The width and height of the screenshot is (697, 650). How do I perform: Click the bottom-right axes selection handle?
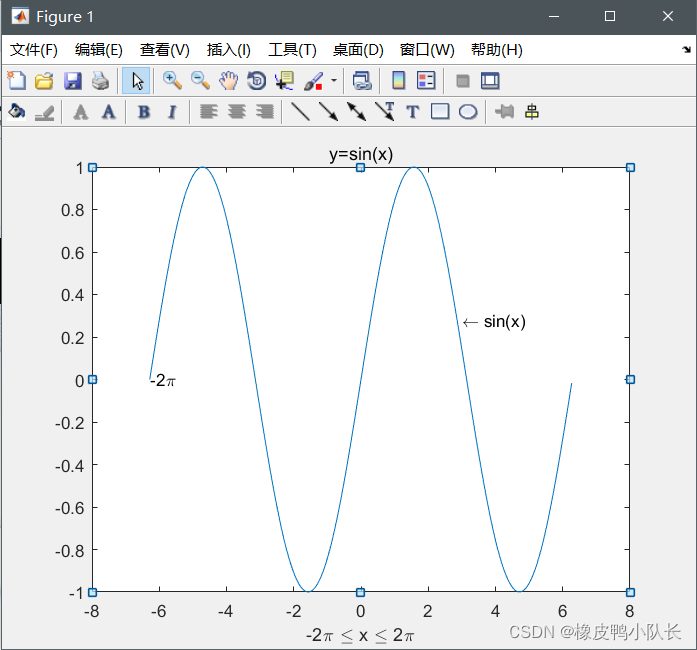630,592
